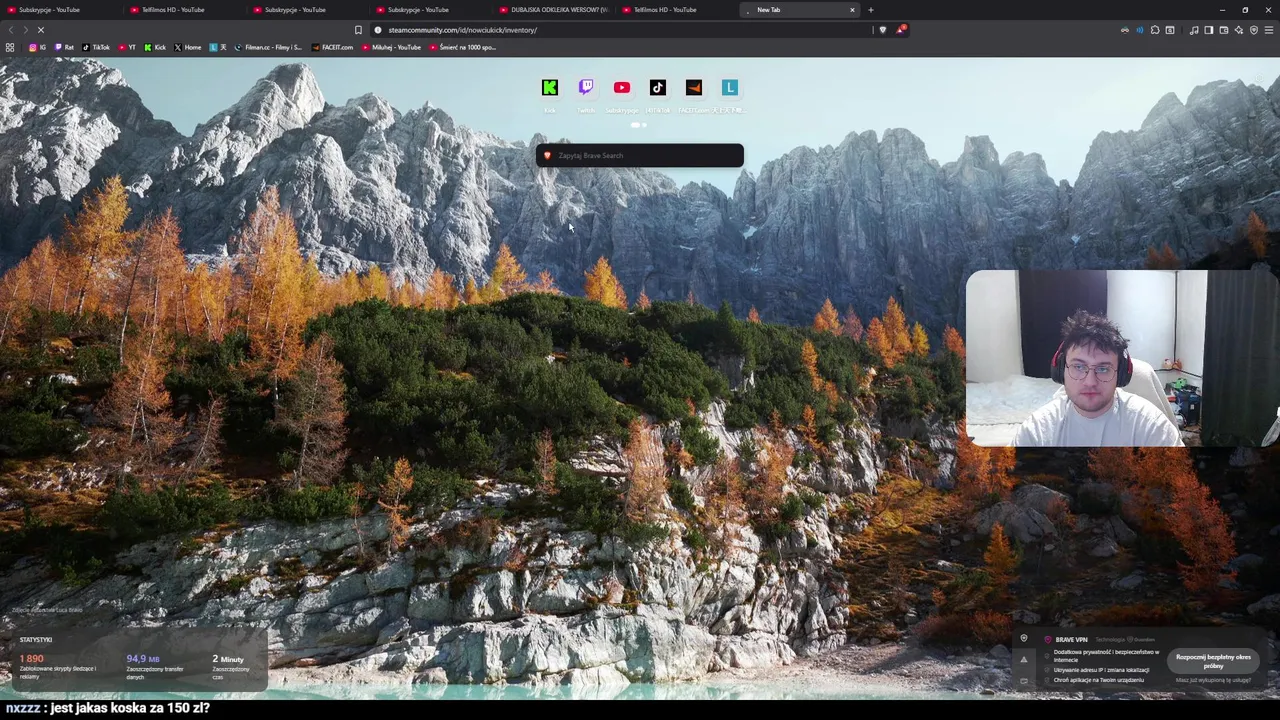Open a new tab with plus button
Image resolution: width=1280 pixels, height=720 pixels.
click(871, 10)
